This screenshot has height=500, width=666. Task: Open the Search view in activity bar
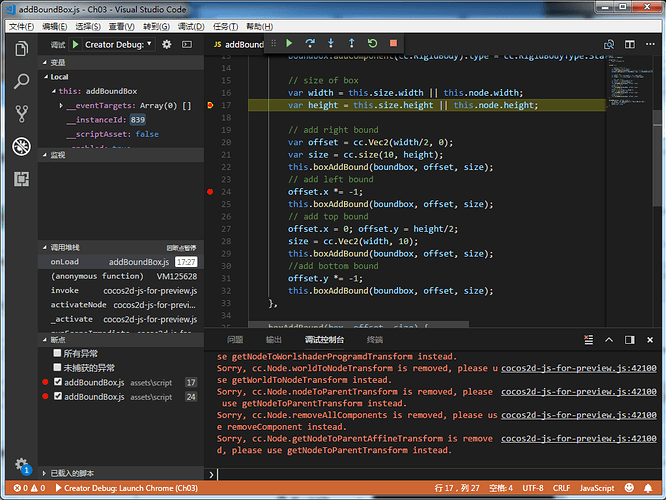[x=20, y=80]
